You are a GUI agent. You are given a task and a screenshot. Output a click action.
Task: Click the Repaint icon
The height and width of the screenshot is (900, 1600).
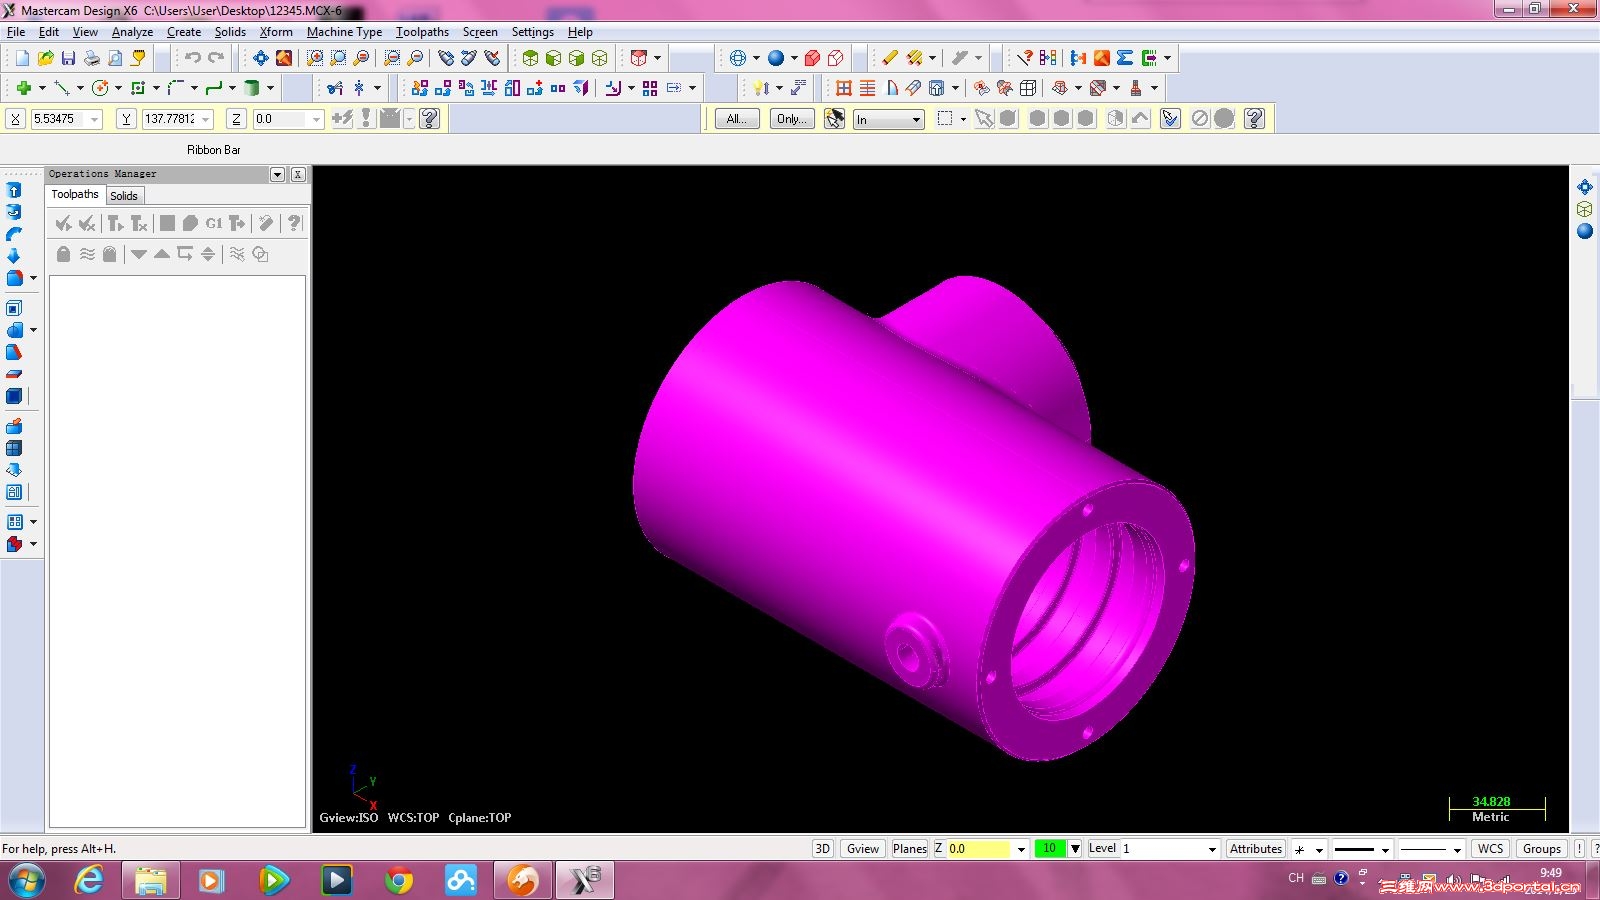click(284, 58)
